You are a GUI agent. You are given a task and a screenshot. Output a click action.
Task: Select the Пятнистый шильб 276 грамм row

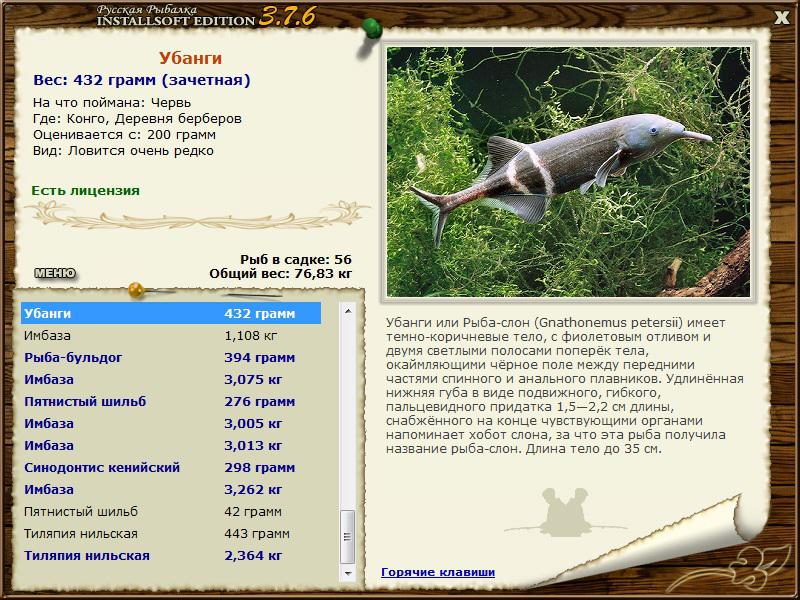171,401
